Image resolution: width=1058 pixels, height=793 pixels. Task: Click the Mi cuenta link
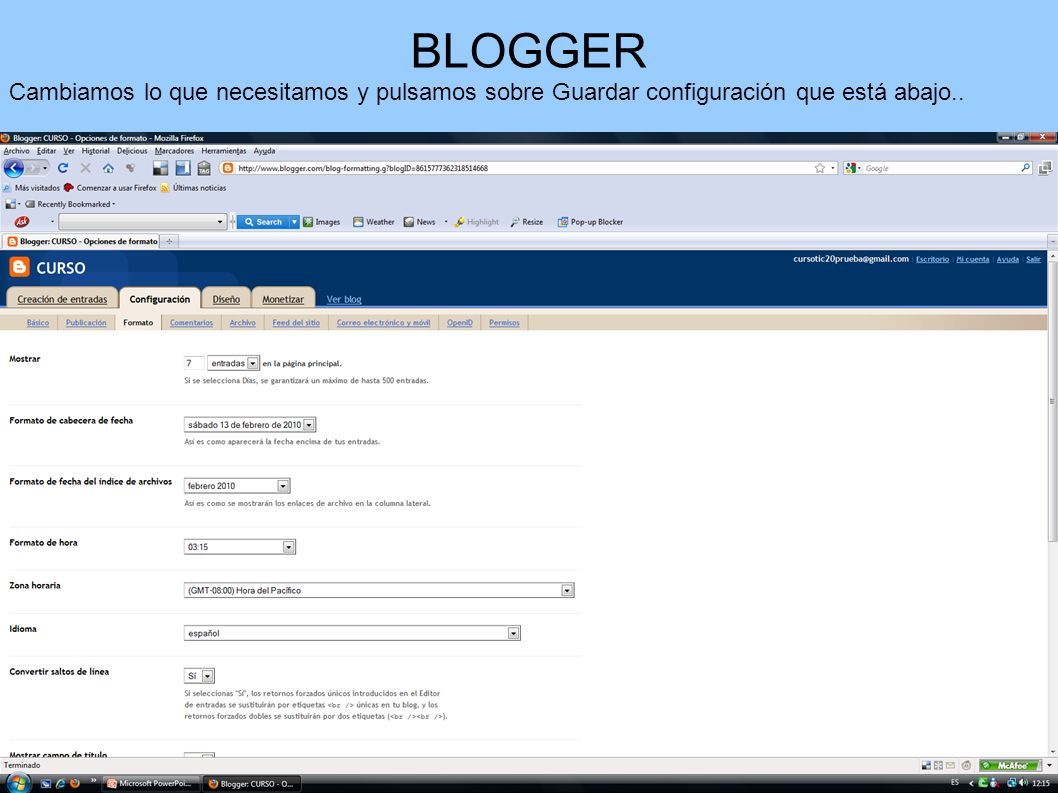click(x=972, y=259)
